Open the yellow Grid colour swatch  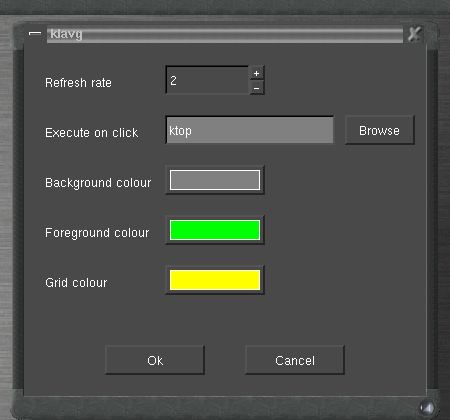click(x=215, y=280)
